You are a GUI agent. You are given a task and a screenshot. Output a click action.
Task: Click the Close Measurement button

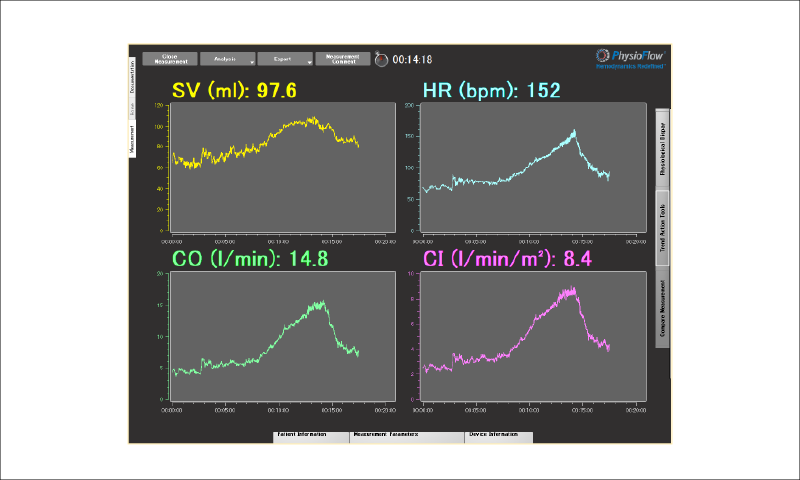pos(170,59)
